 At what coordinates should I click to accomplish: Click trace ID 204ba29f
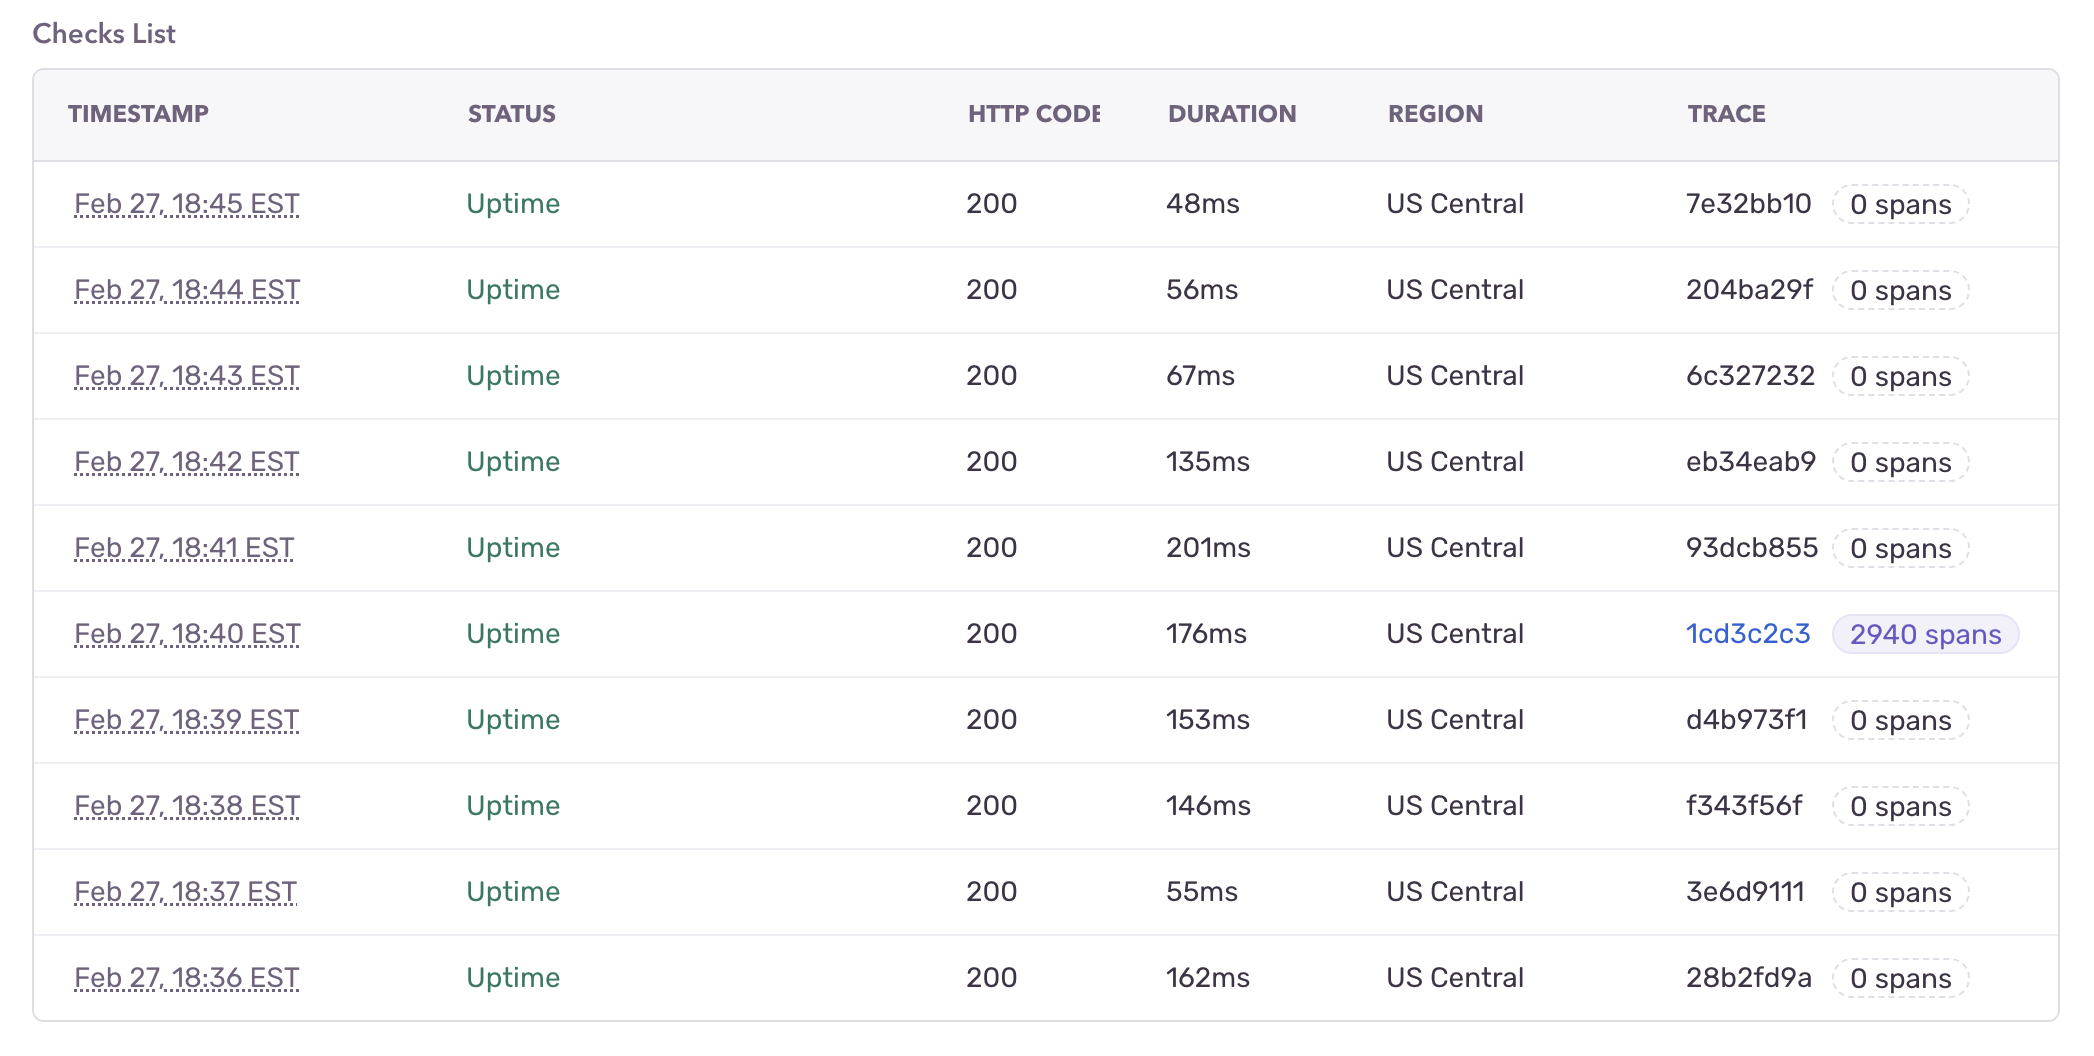(x=1749, y=290)
